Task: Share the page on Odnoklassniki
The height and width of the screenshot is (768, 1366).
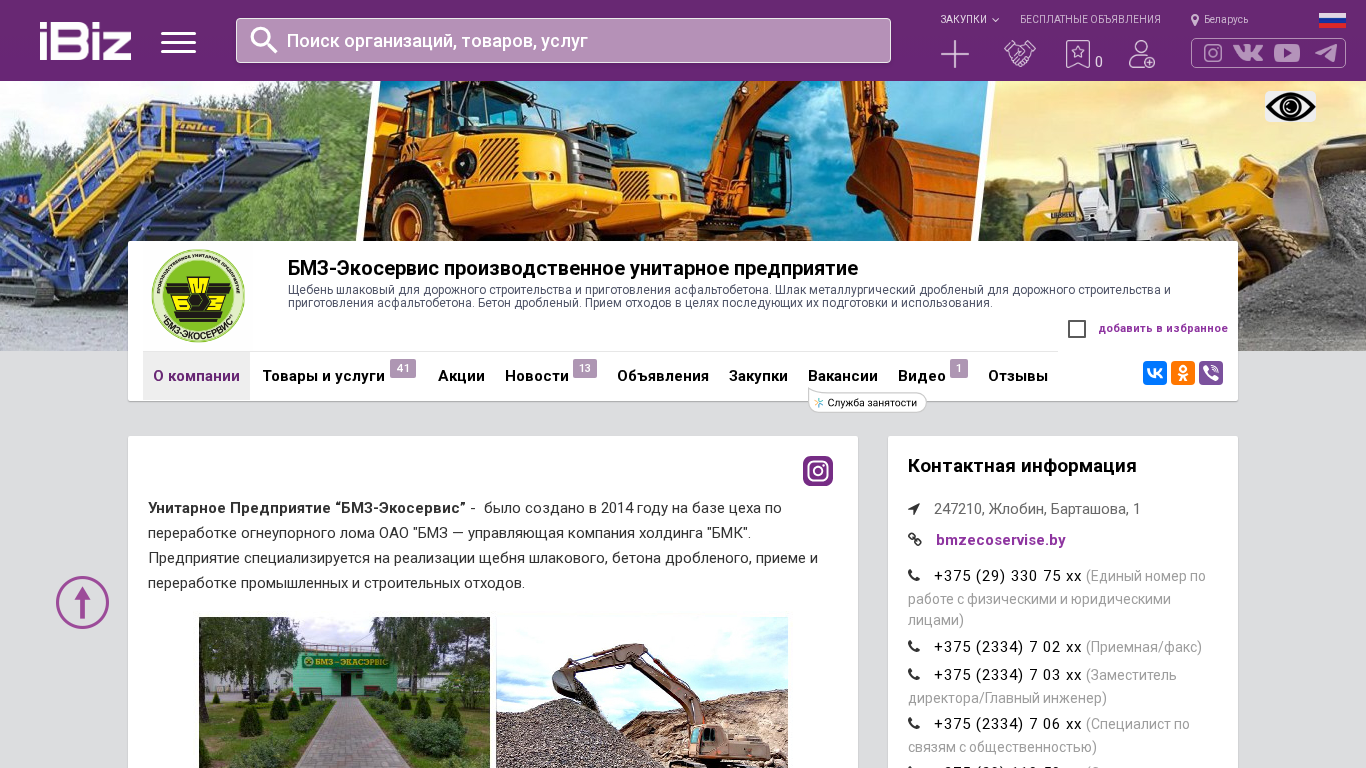Action: tap(1183, 373)
